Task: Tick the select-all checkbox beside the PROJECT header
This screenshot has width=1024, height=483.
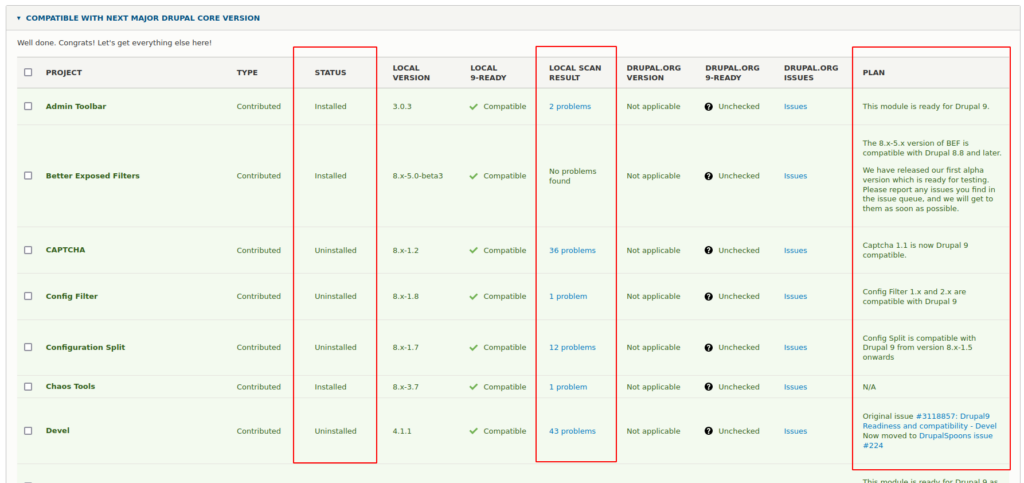Action: [28, 72]
